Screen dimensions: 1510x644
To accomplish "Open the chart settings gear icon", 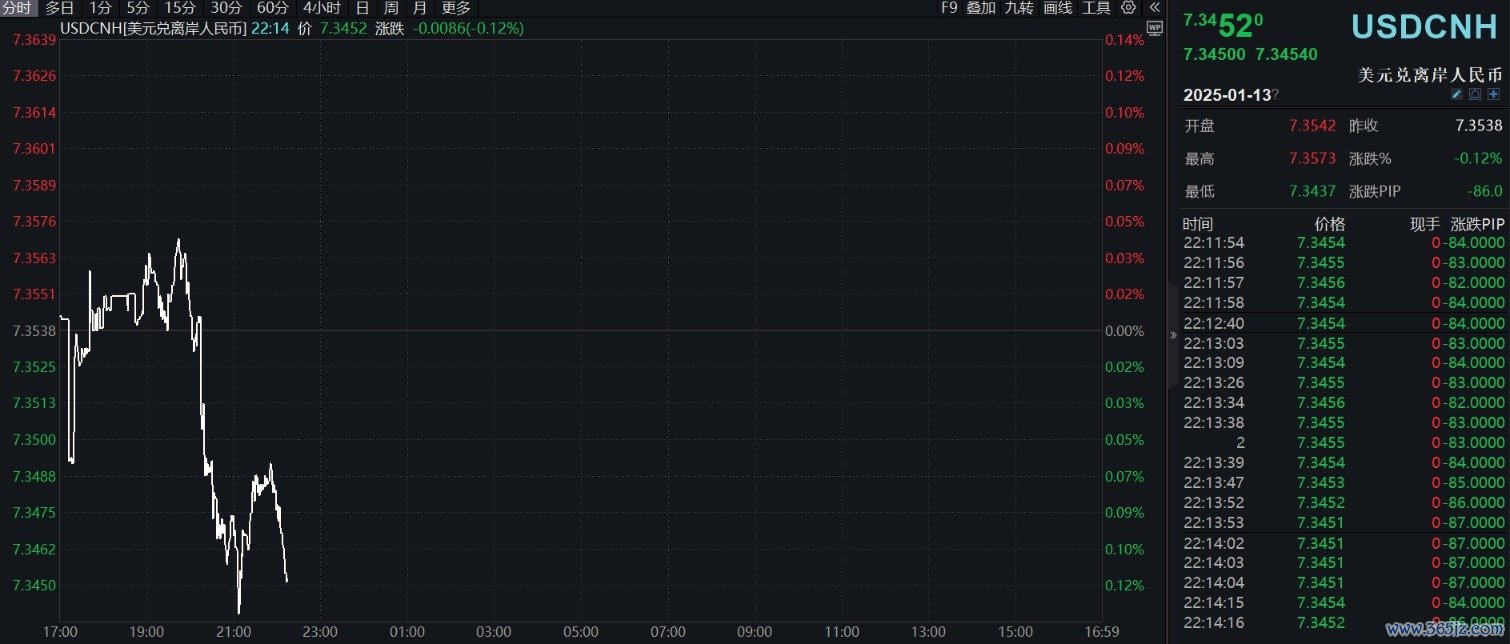I will [1129, 8].
